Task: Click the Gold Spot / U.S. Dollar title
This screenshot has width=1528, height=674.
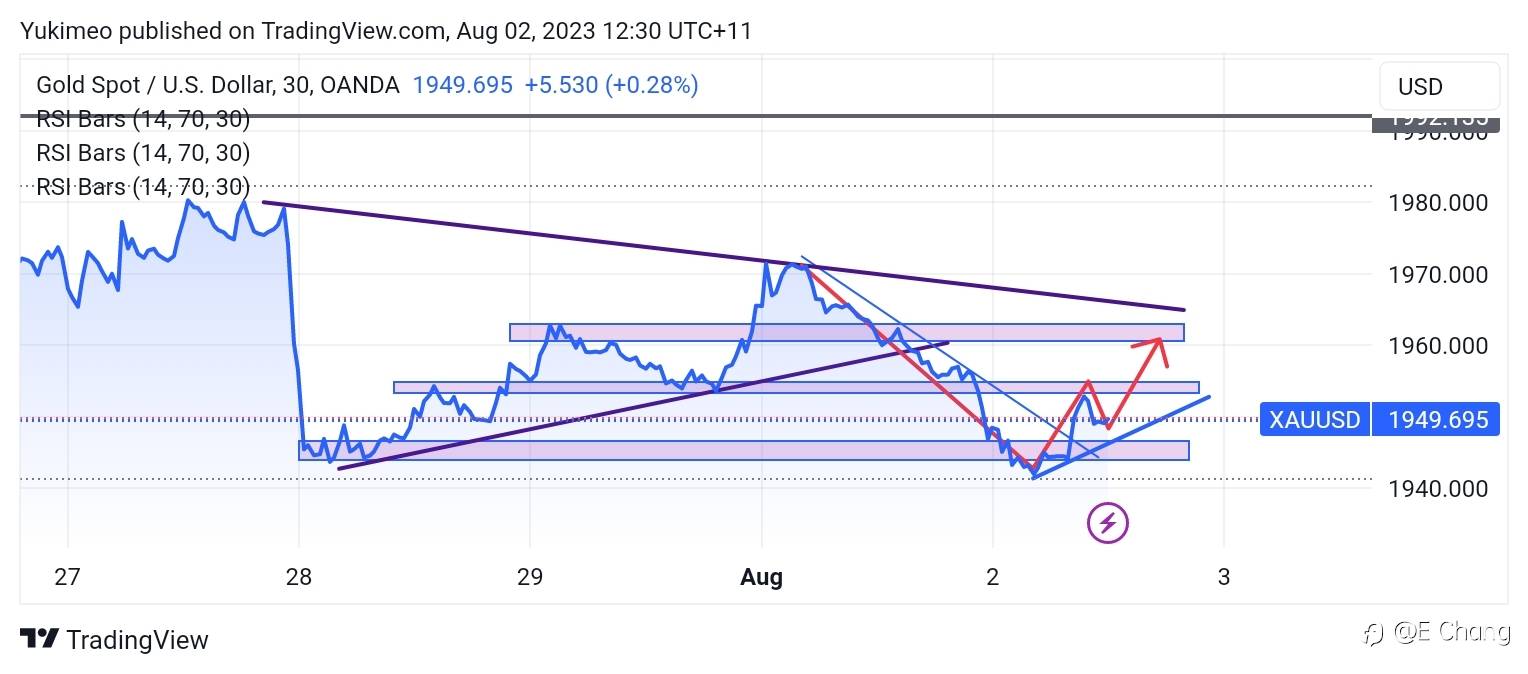Action: [217, 85]
